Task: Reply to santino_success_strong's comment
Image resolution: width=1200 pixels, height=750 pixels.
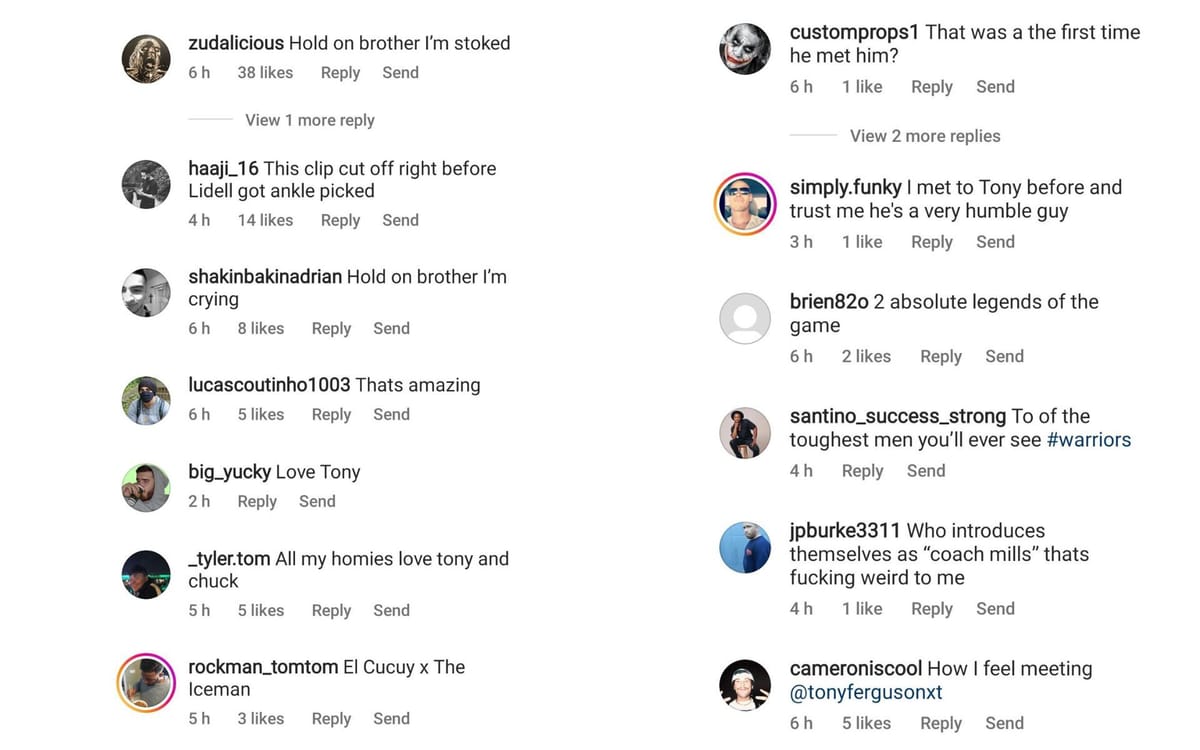Action: tap(862, 470)
